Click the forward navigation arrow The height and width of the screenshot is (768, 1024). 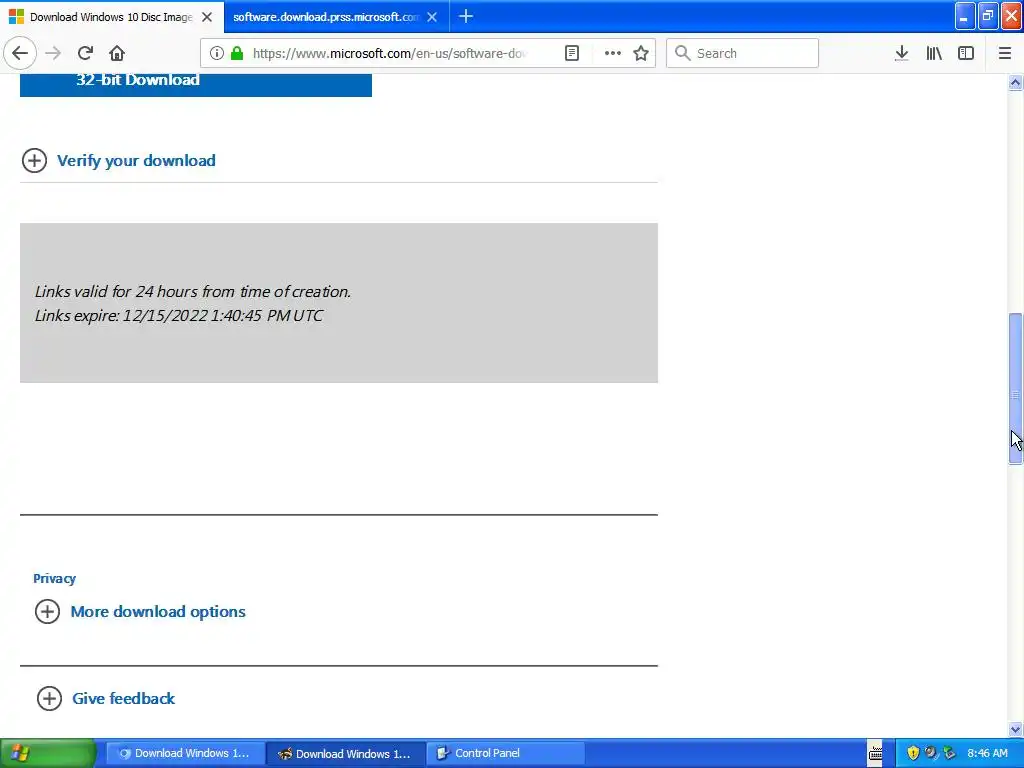coord(54,53)
